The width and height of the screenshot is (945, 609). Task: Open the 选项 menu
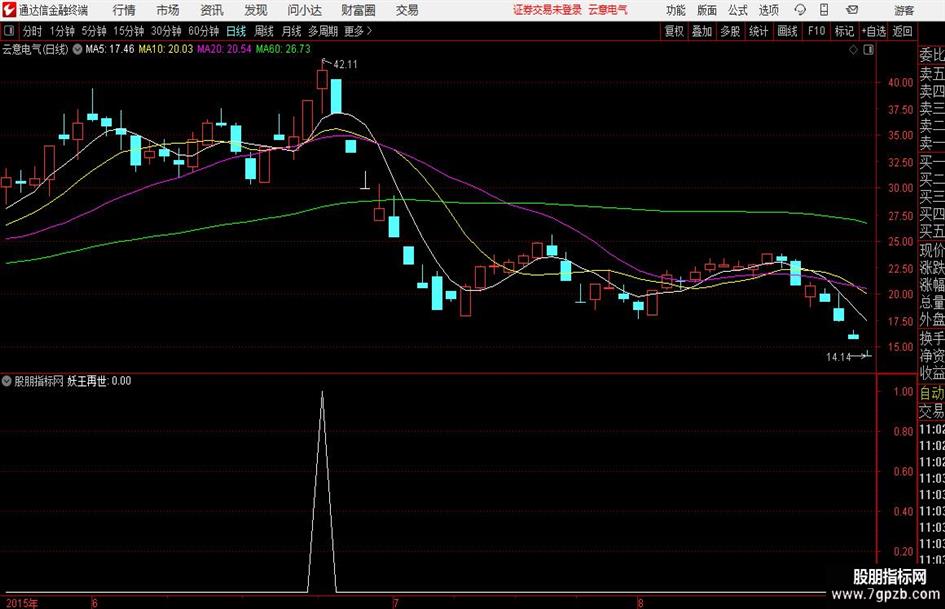tap(768, 10)
